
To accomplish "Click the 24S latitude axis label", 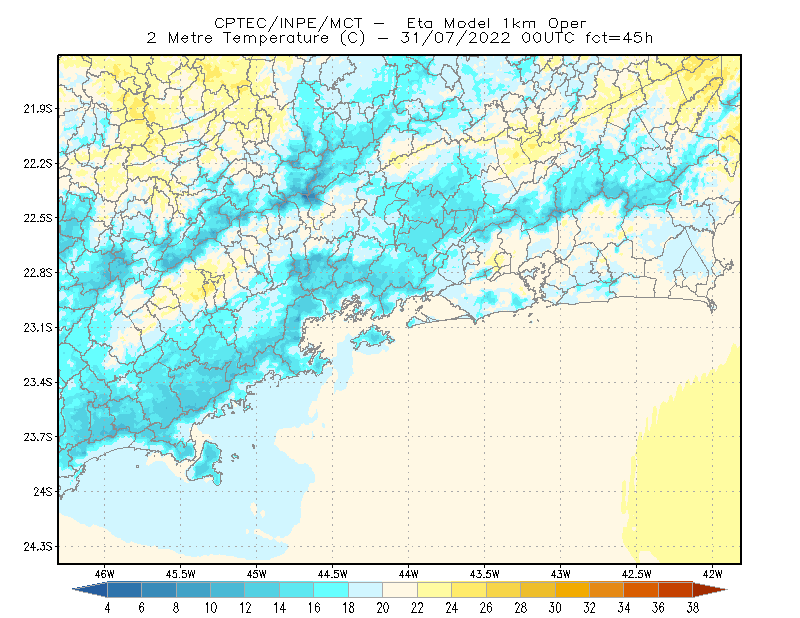I will pyautogui.click(x=43, y=491).
